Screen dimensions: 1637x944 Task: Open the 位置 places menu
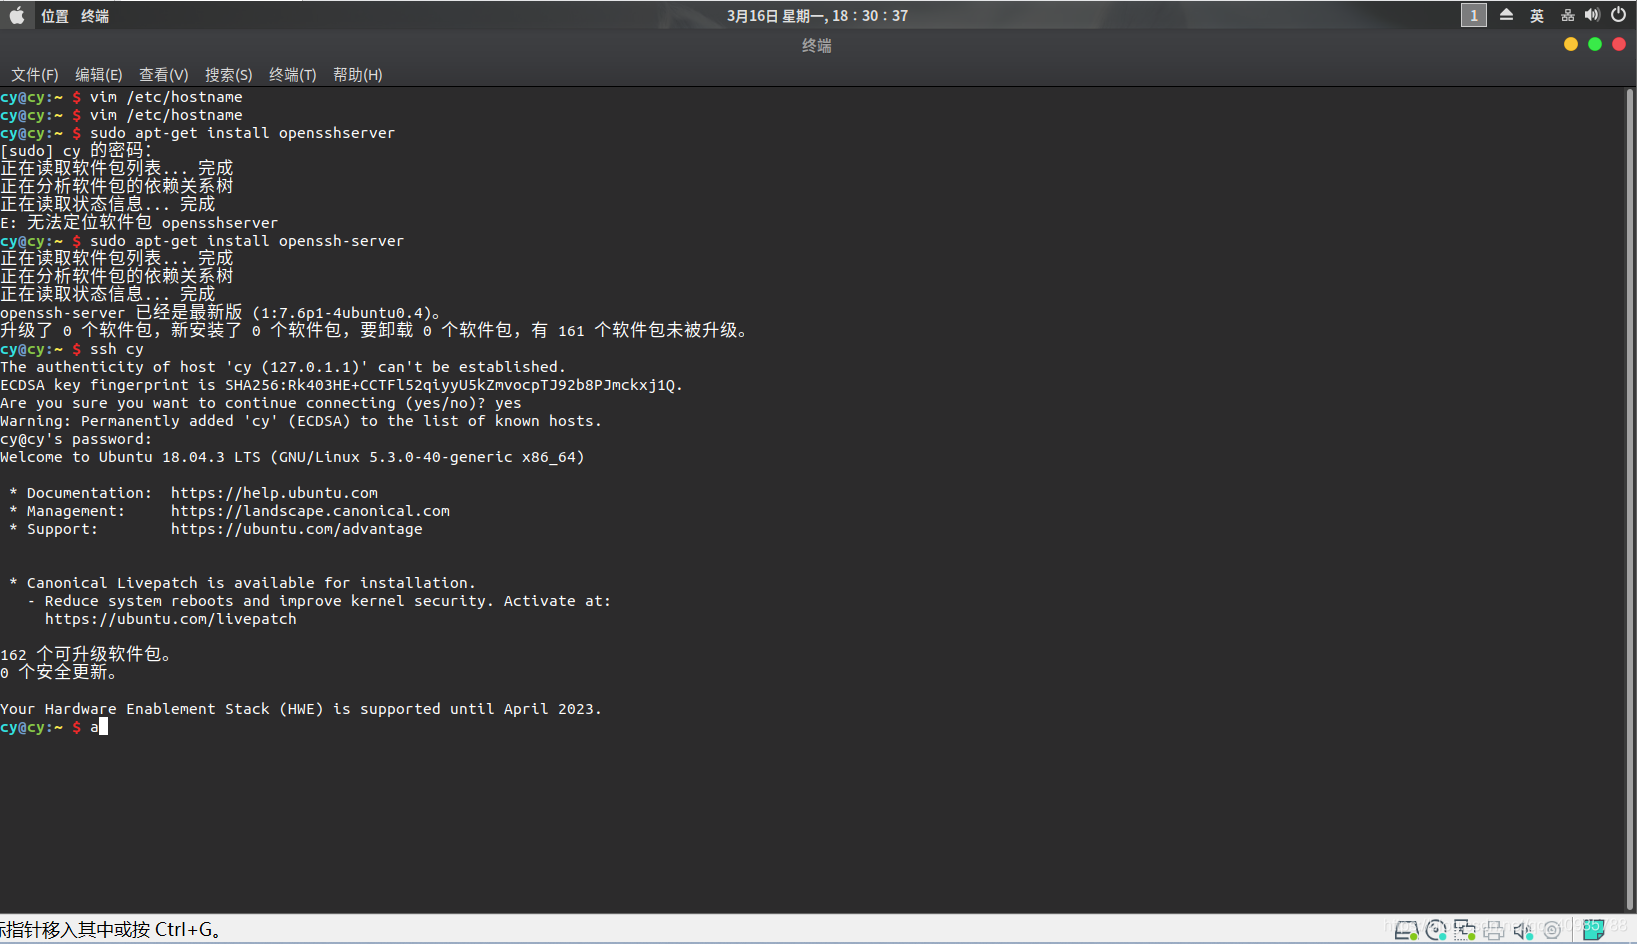pyautogui.click(x=55, y=16)
